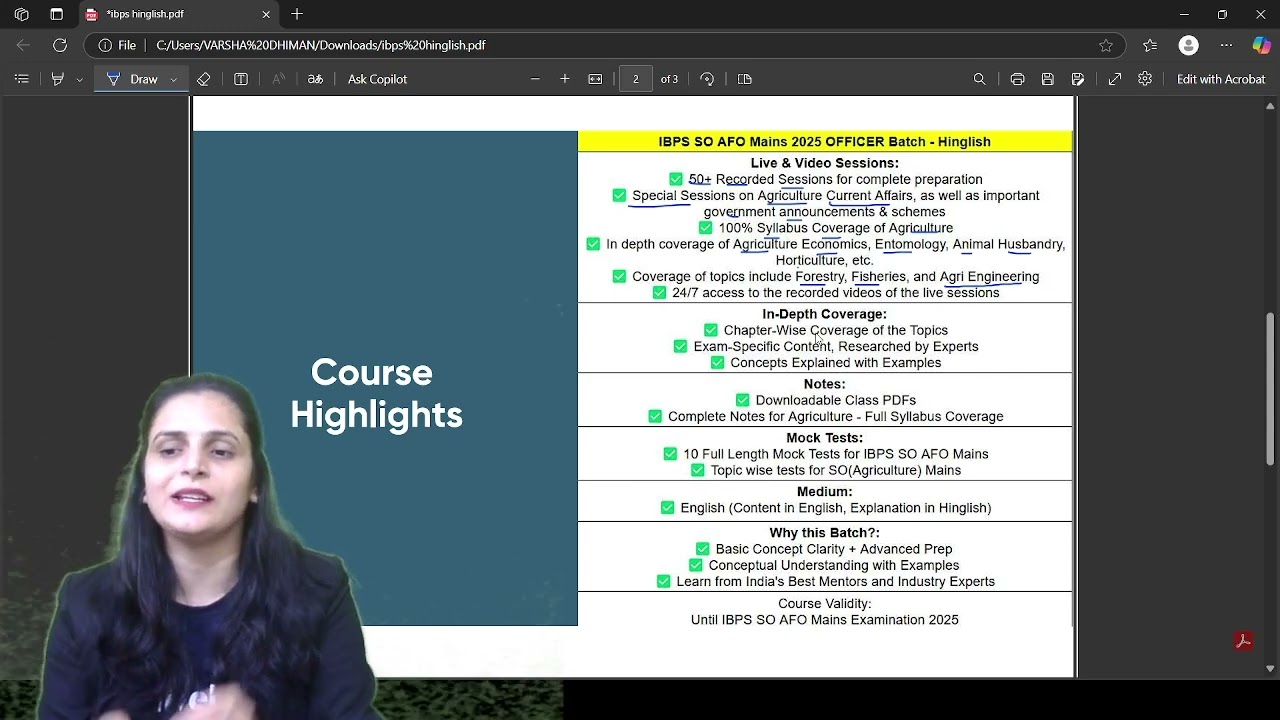Print the PDF document

pos(1017,79)
